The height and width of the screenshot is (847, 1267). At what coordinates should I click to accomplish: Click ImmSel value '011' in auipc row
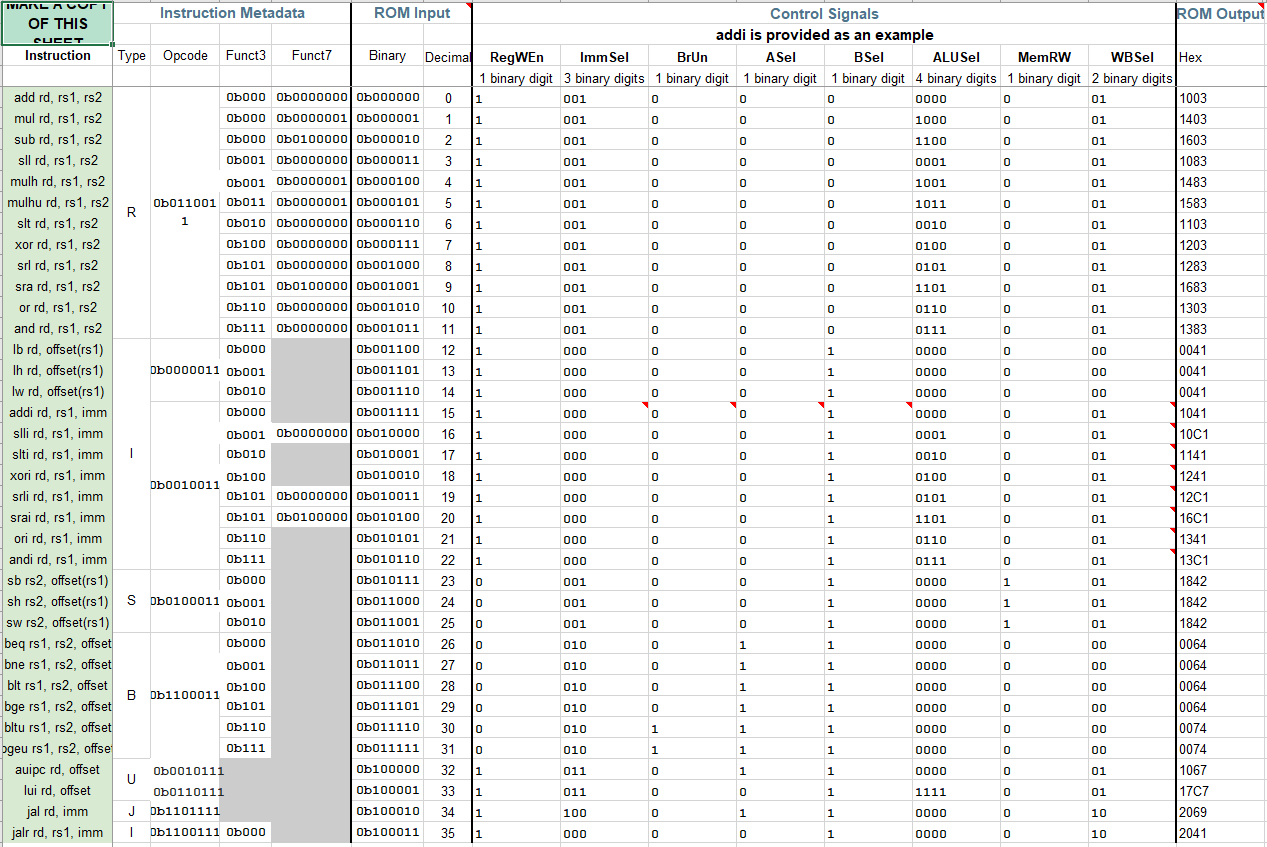[604, 770]
